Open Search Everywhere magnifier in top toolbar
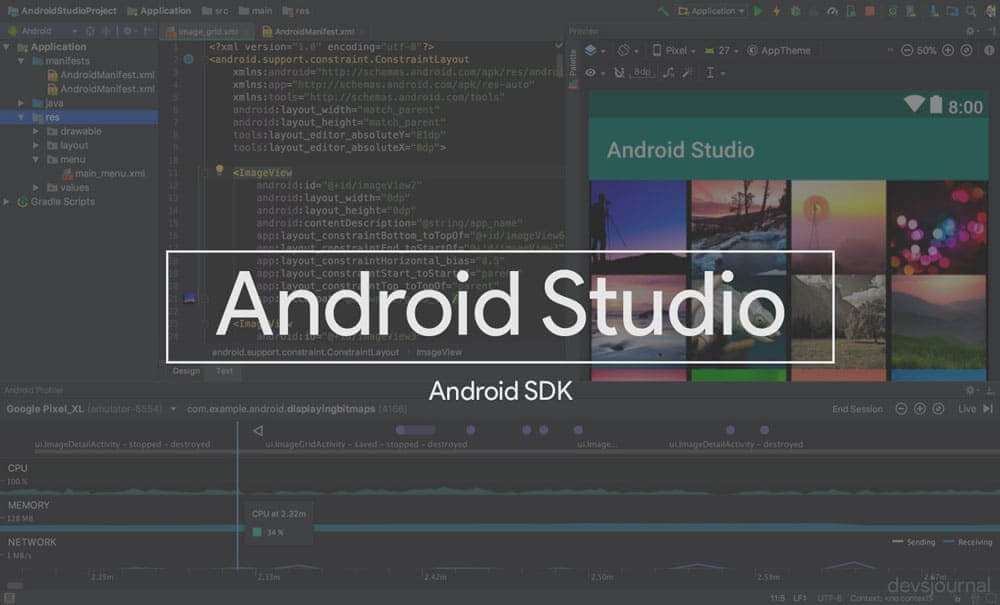1000x605 pixels. tap(971, 11)
